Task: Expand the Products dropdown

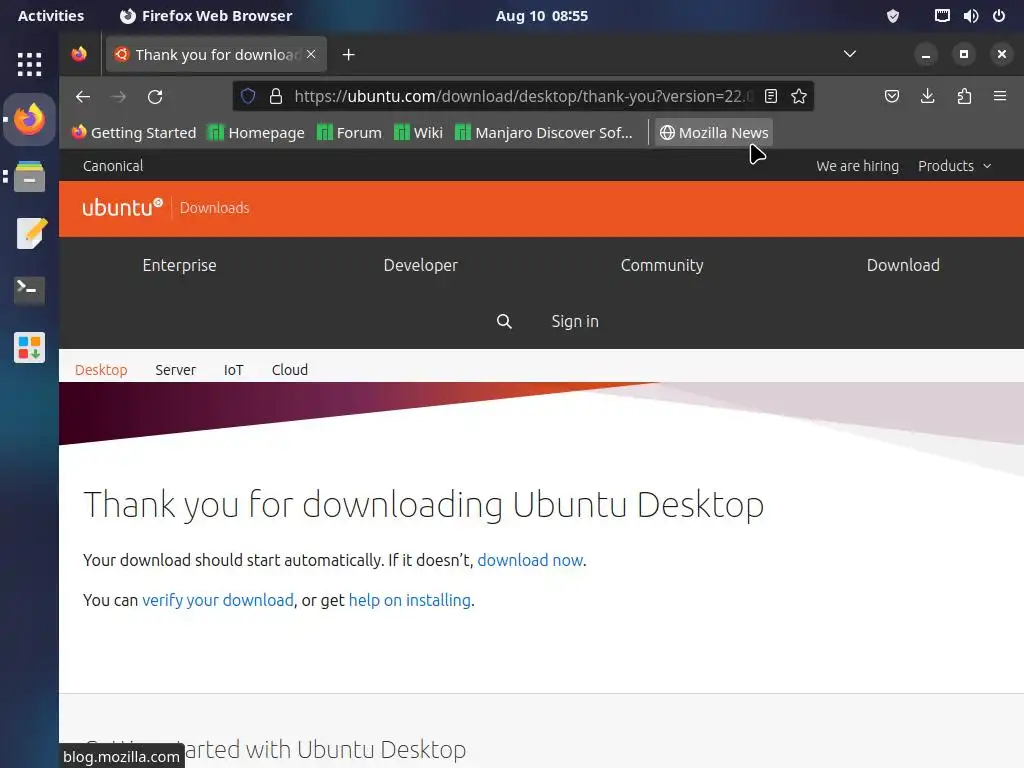Action: click(955, 166)
